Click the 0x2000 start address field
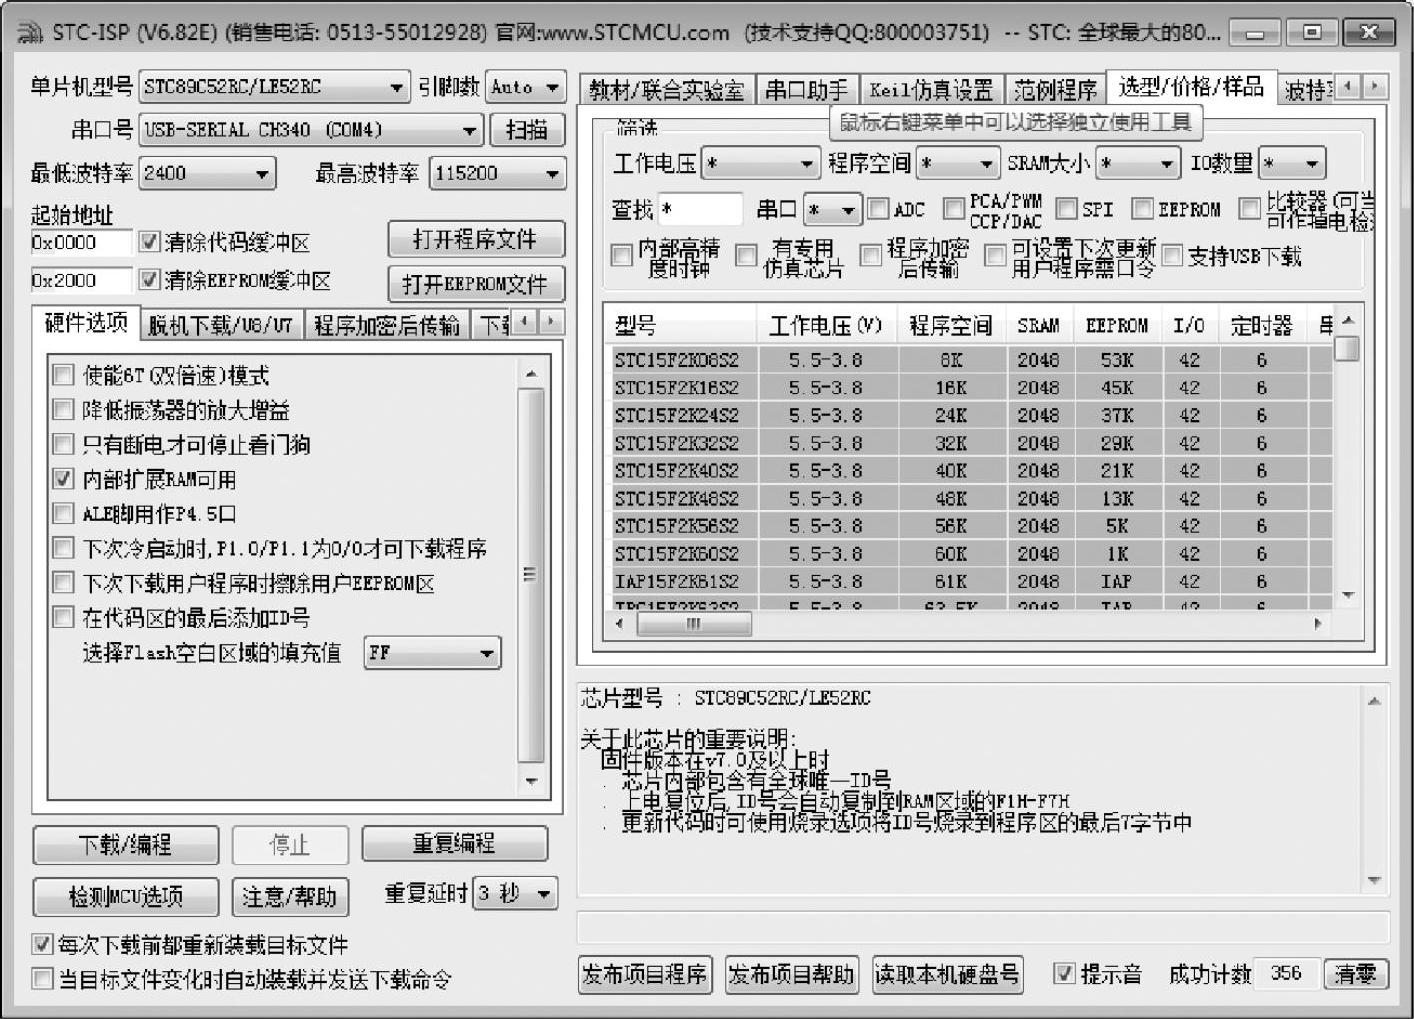This screenshot has width=1414, height=1019. point(80,281)
